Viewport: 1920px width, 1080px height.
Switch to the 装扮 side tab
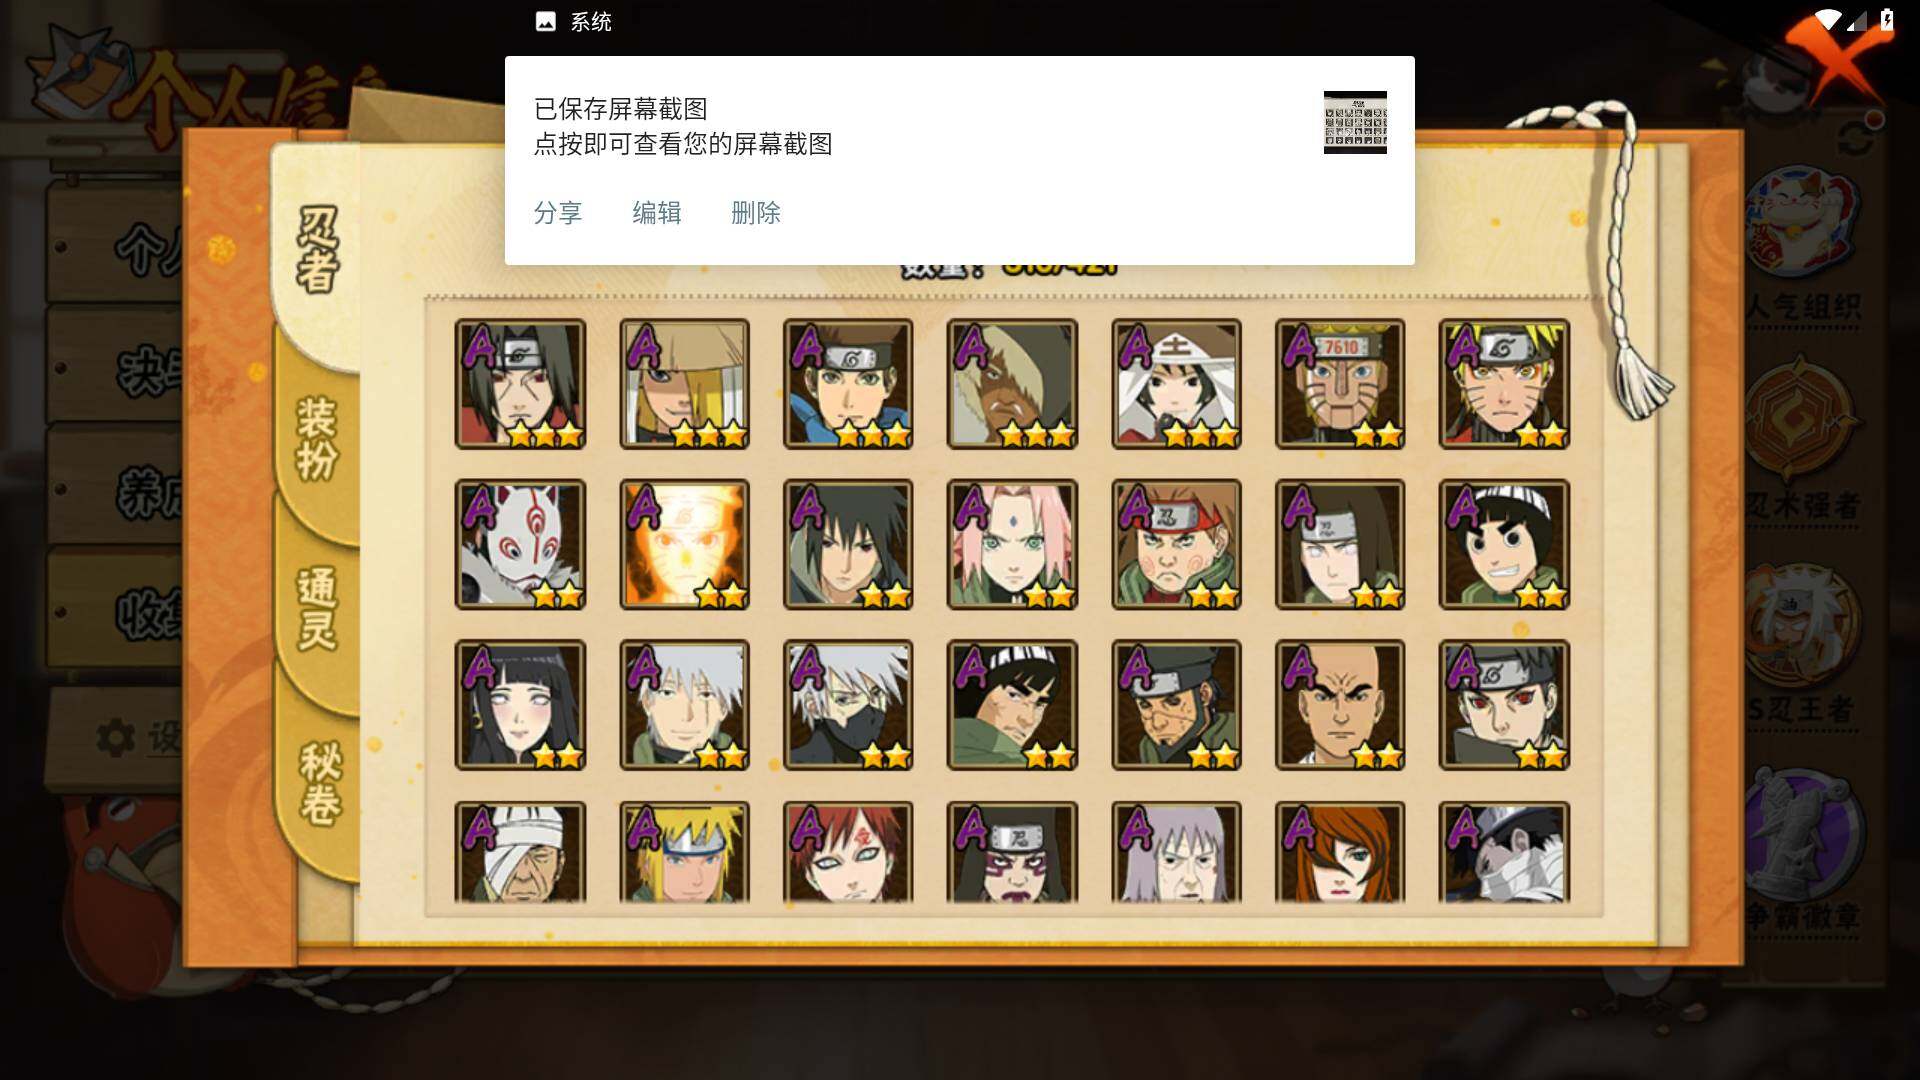tap(318, 438)
